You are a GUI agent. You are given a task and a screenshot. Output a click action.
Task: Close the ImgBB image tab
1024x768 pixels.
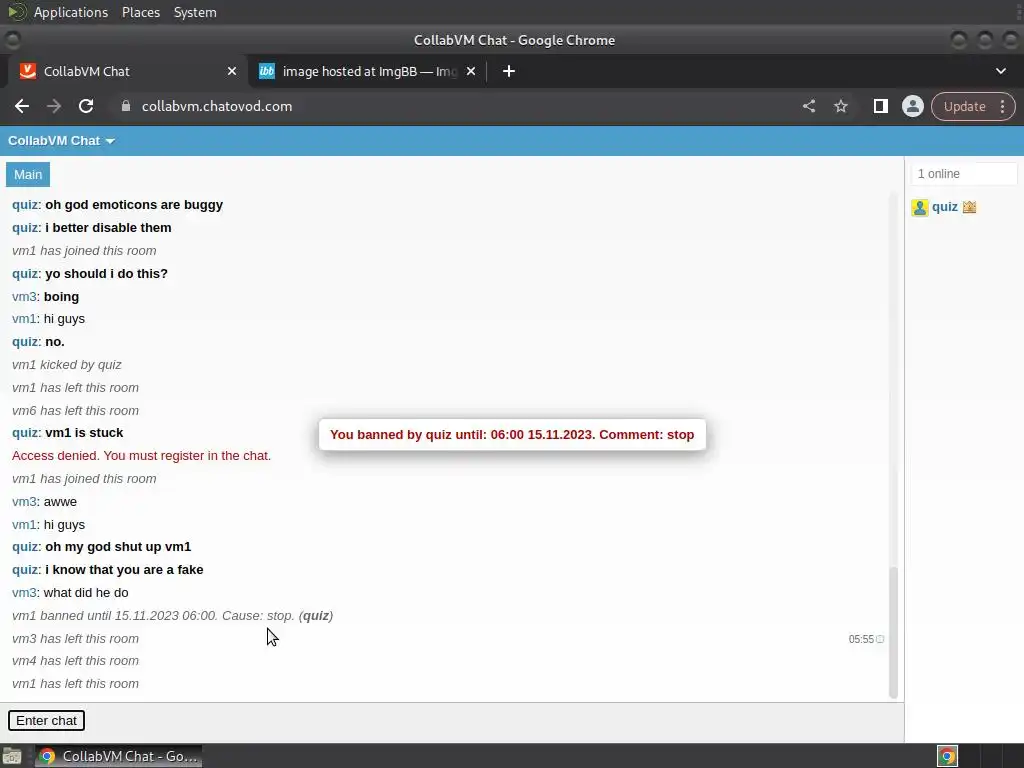[x=471, y=71]
